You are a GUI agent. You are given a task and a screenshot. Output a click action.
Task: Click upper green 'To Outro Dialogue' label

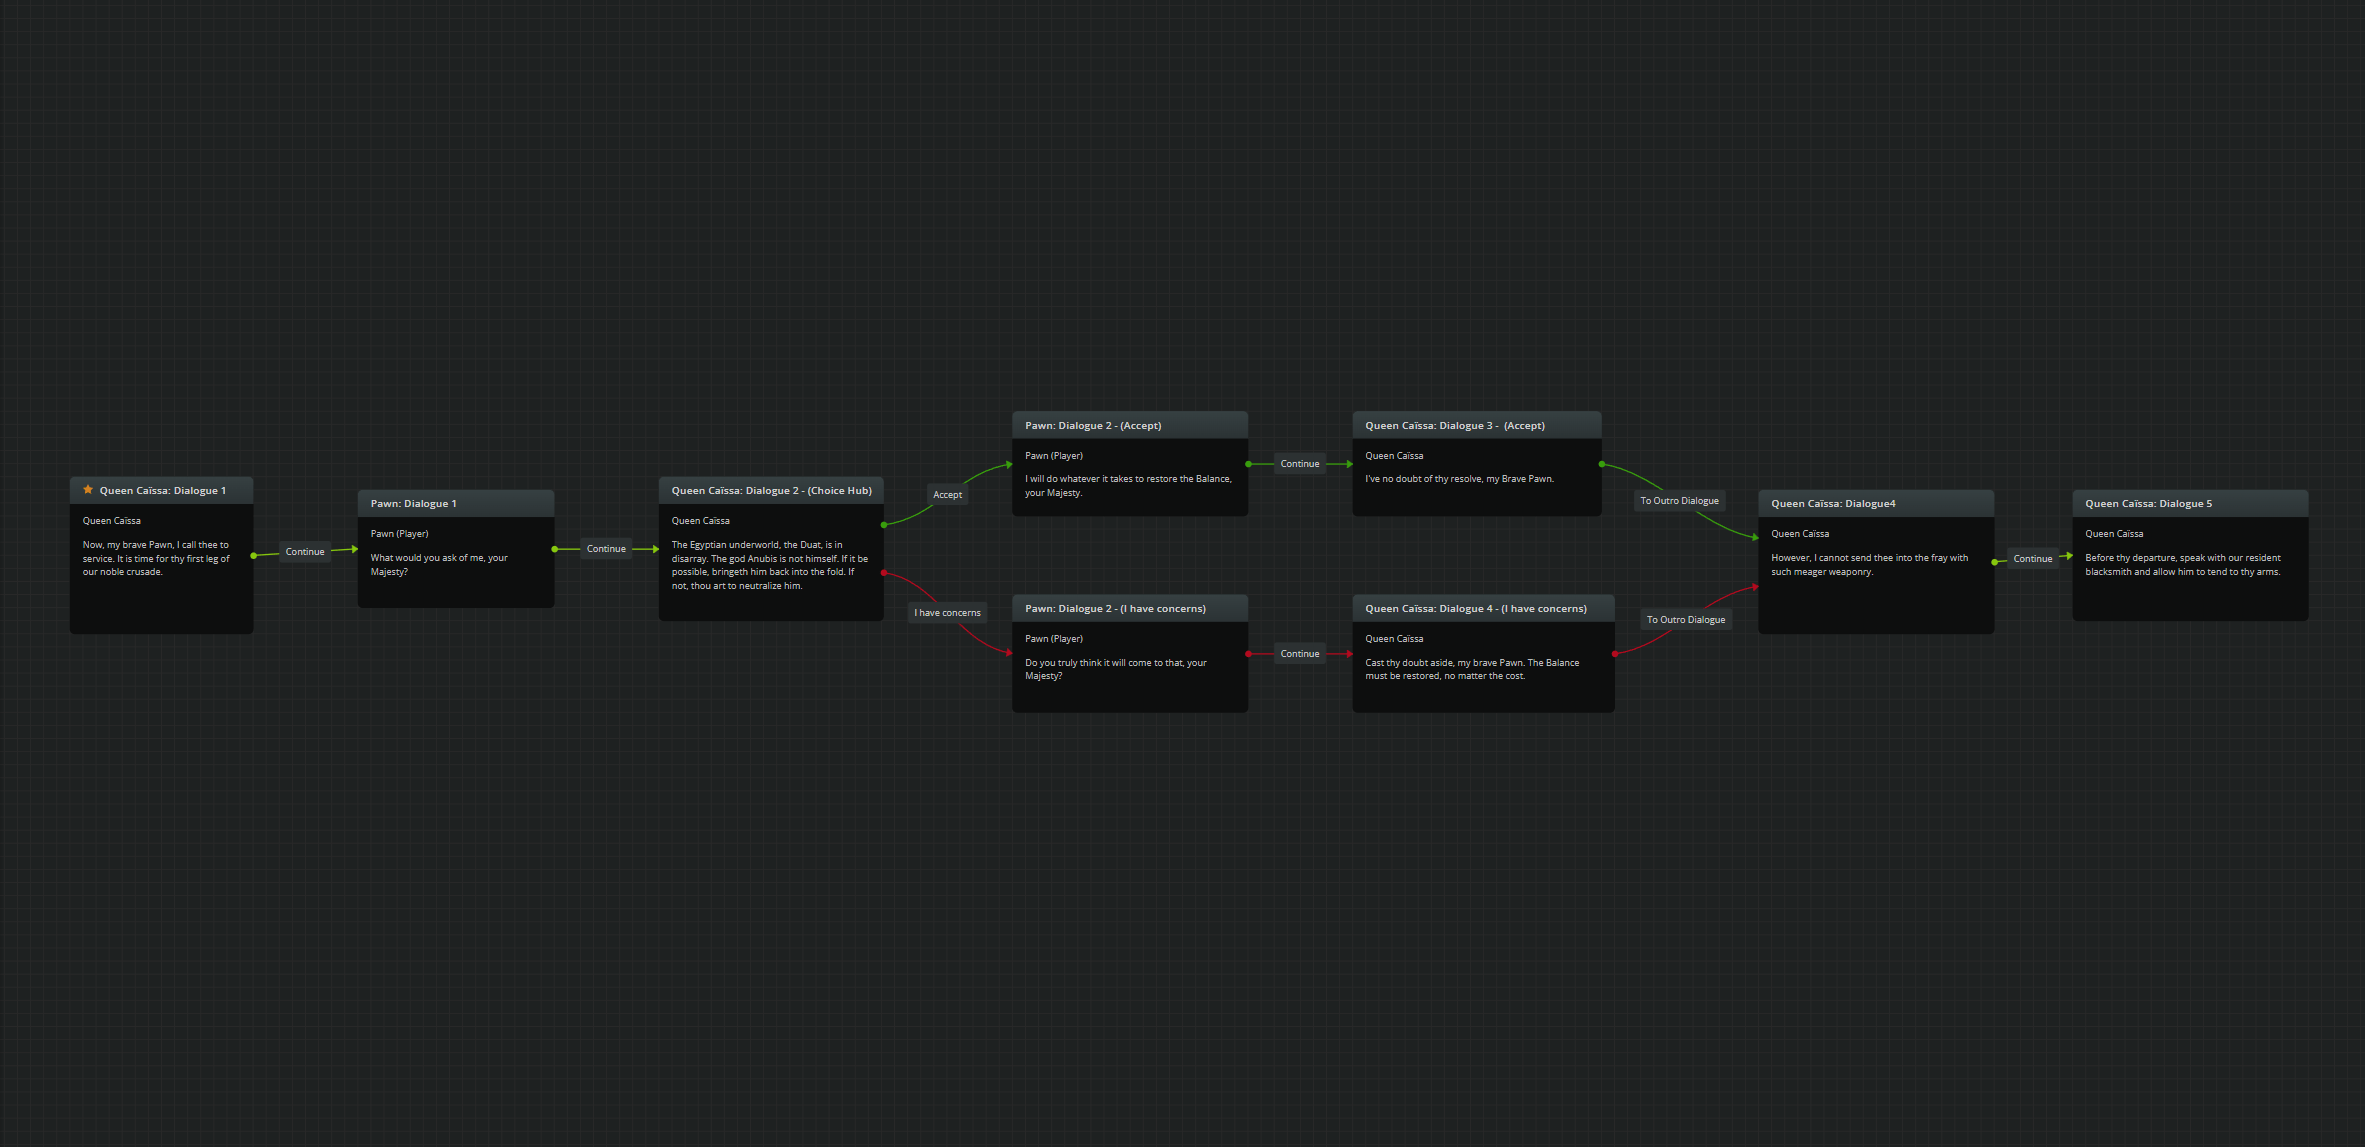tap(1679, 501)
